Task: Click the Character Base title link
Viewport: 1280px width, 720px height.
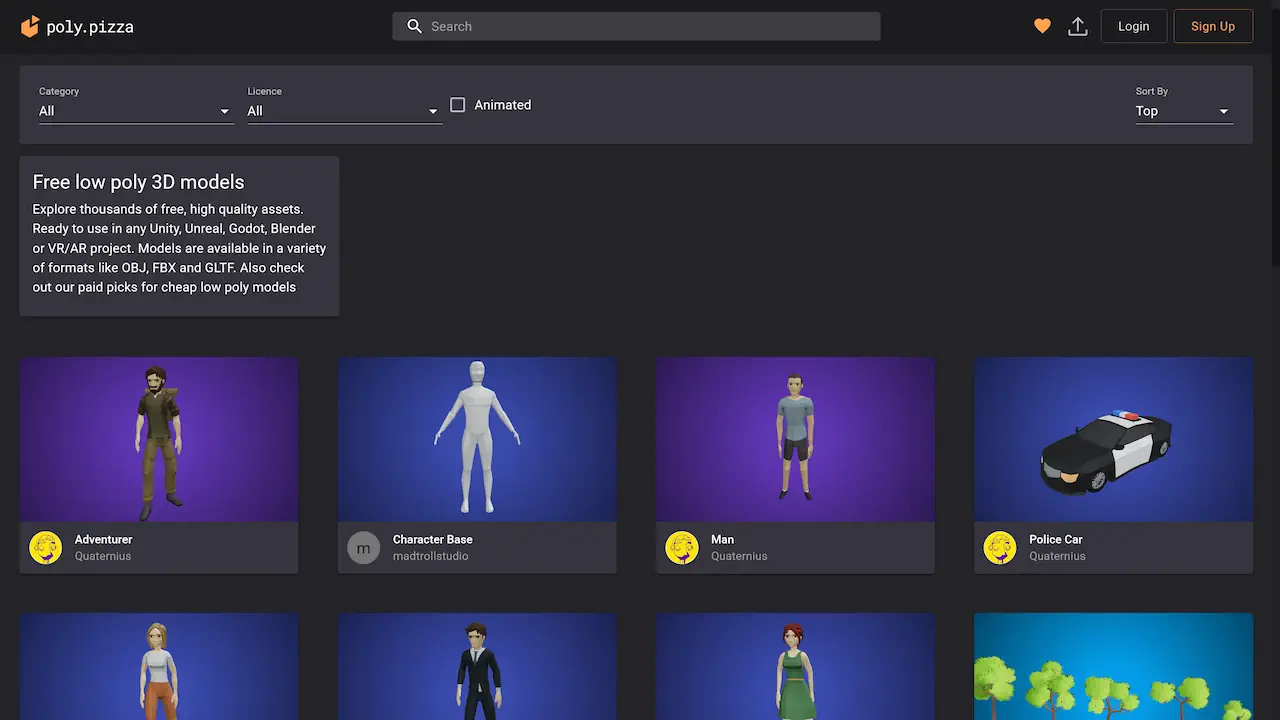Action: [x=432, y=539]
